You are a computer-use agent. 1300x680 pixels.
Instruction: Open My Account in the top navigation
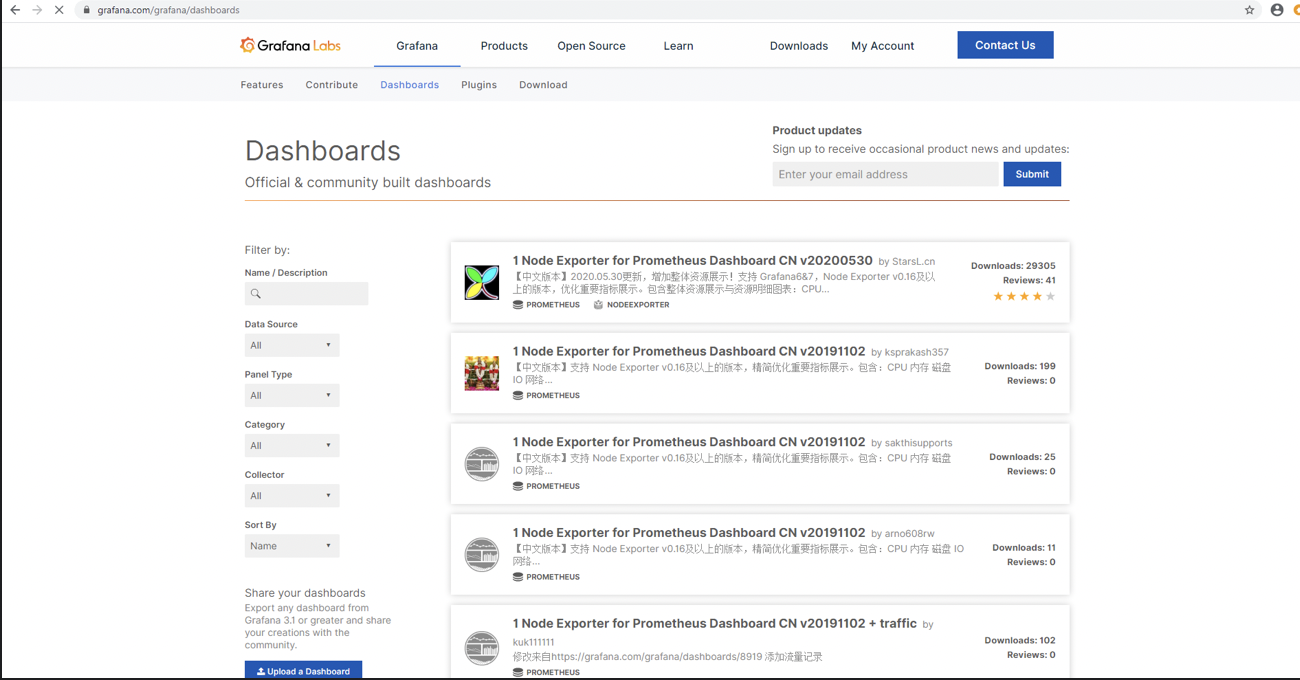tap(883, 46)
